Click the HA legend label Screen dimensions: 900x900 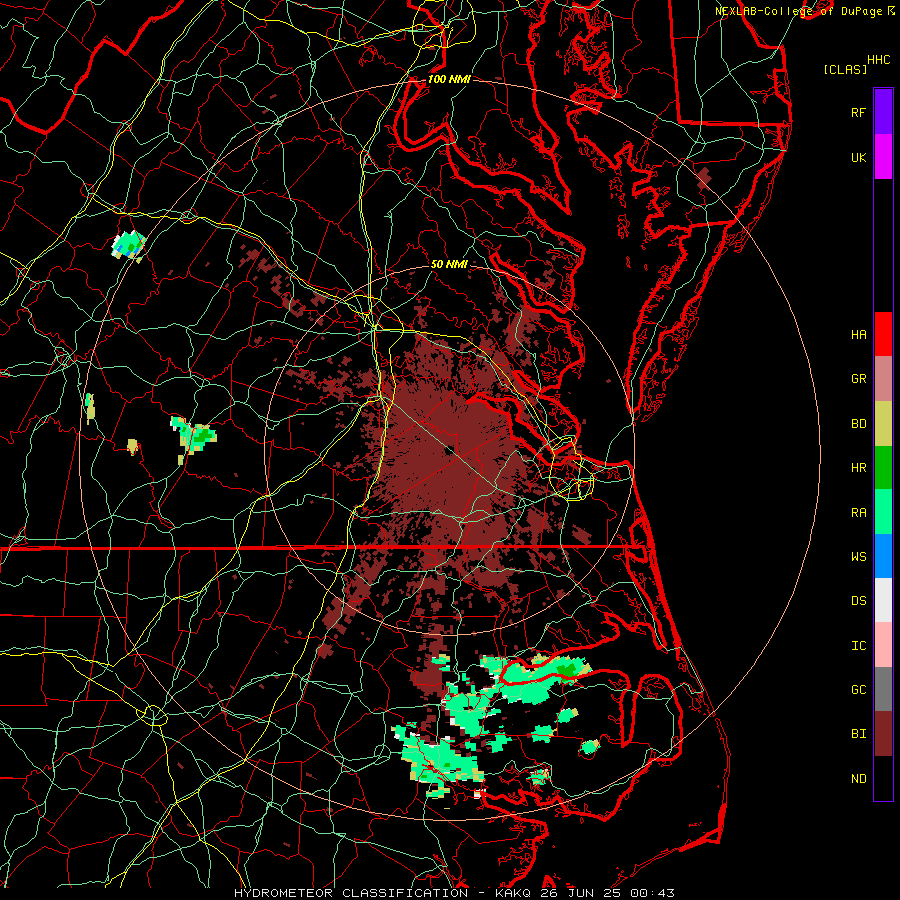pyautogui.click(x=858, y=335)
